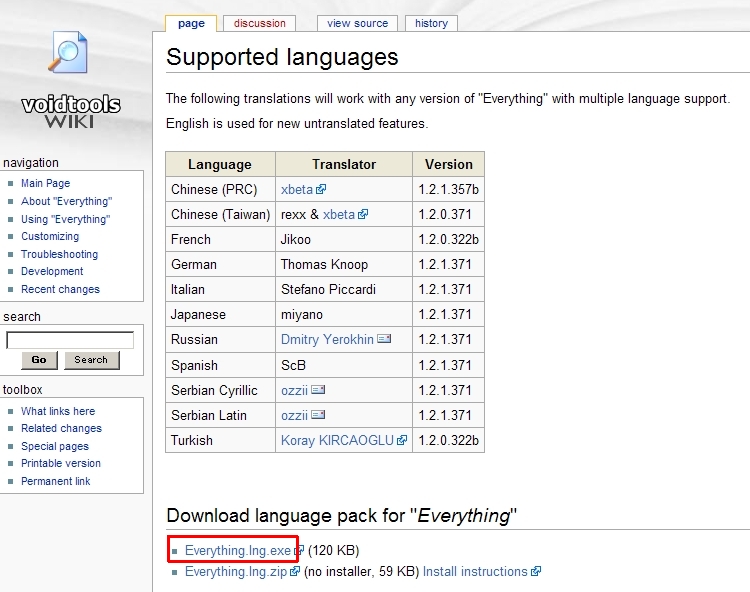Click the German language cell
750x592 pixels.
(x=221, y=264)
